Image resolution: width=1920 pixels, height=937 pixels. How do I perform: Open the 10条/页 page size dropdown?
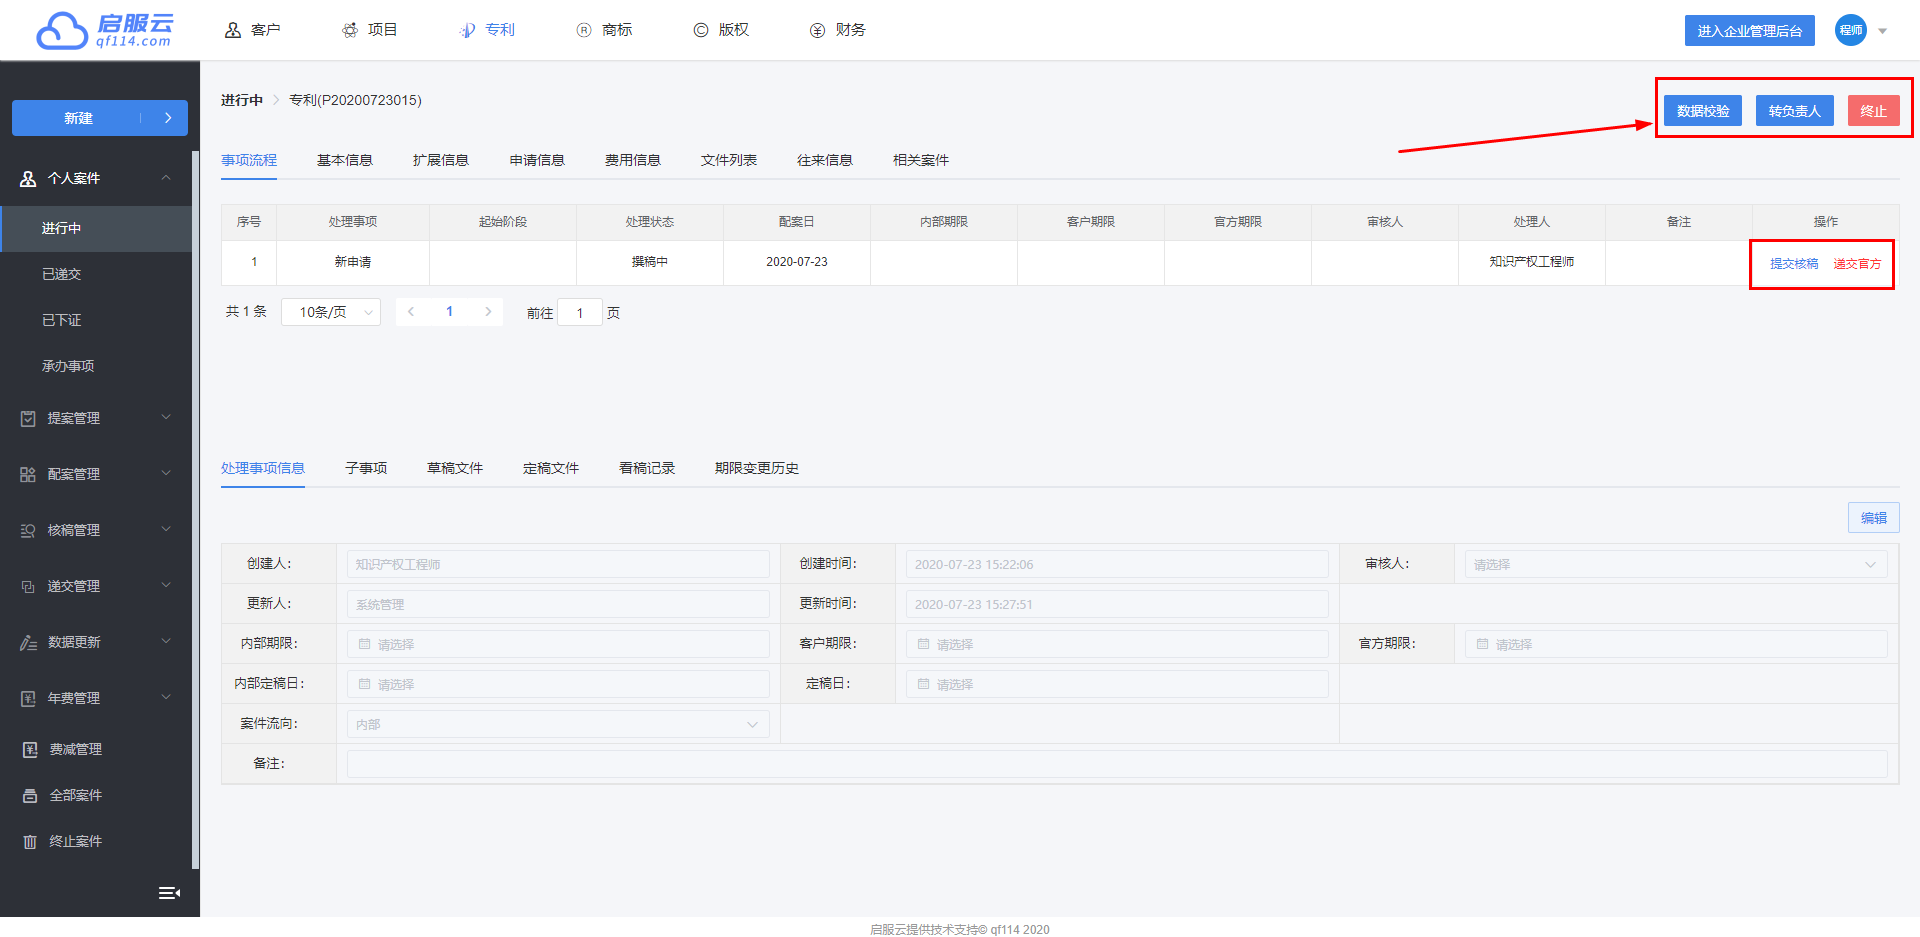tap(331, 312)
